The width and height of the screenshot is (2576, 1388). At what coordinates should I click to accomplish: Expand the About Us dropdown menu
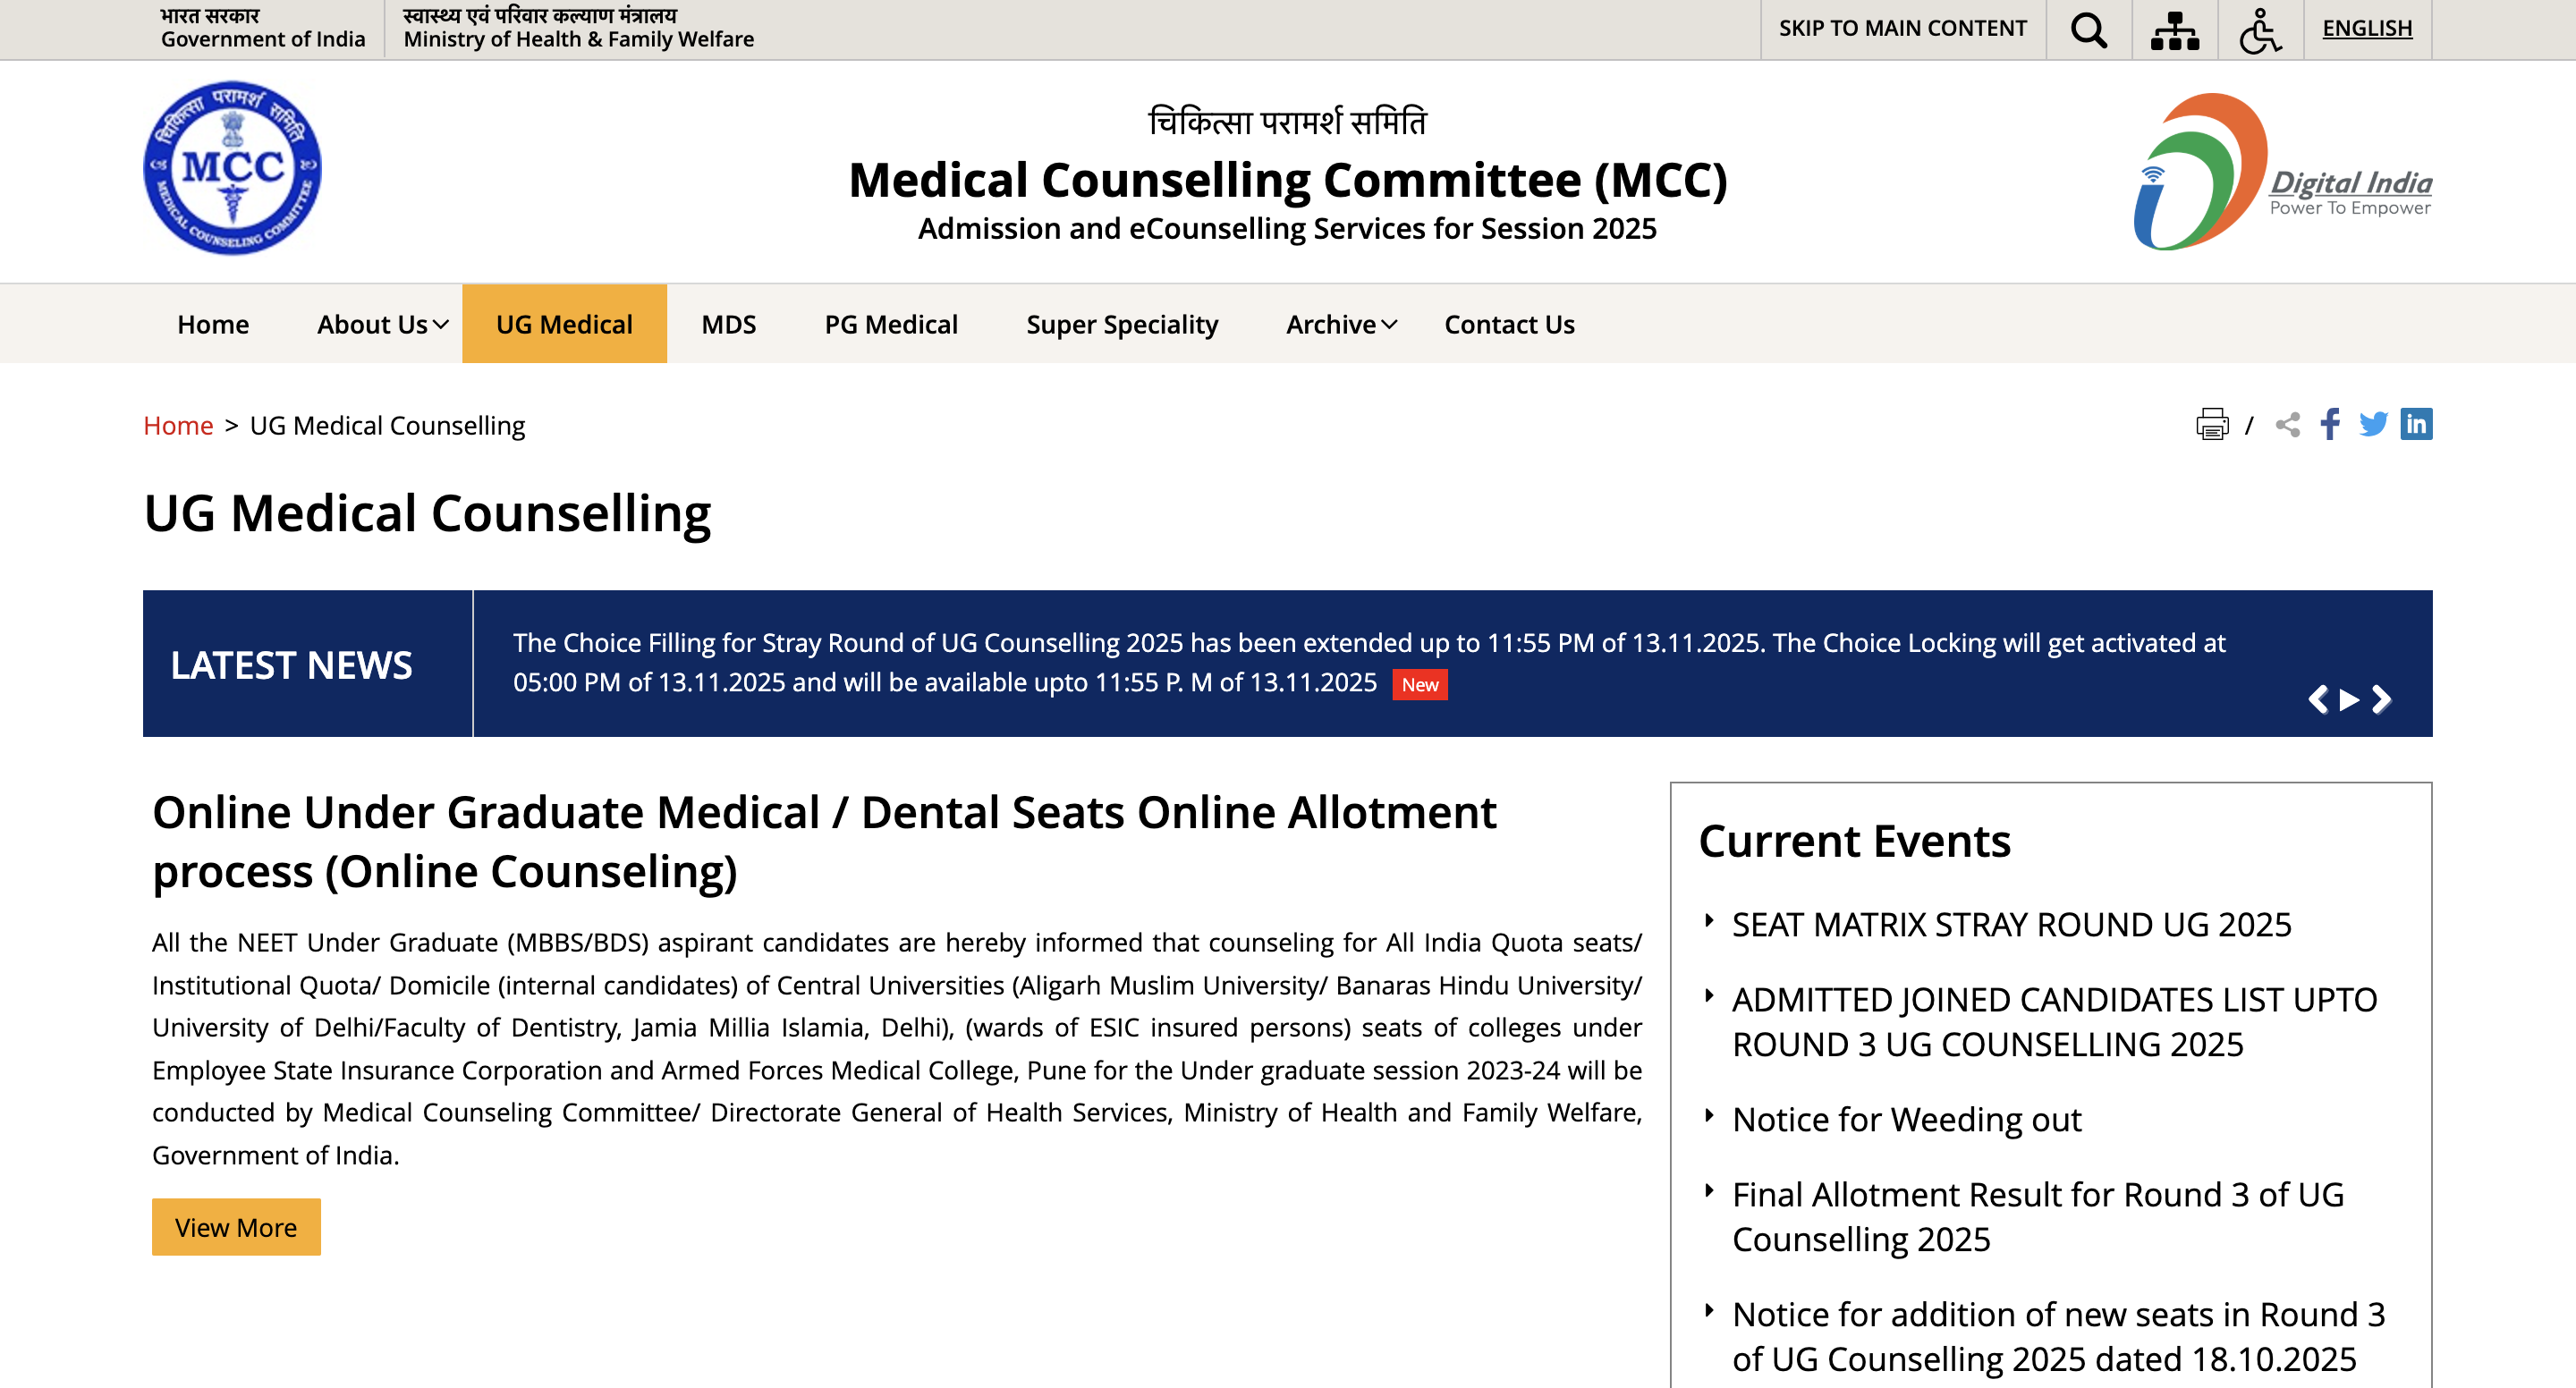[382, 324]
